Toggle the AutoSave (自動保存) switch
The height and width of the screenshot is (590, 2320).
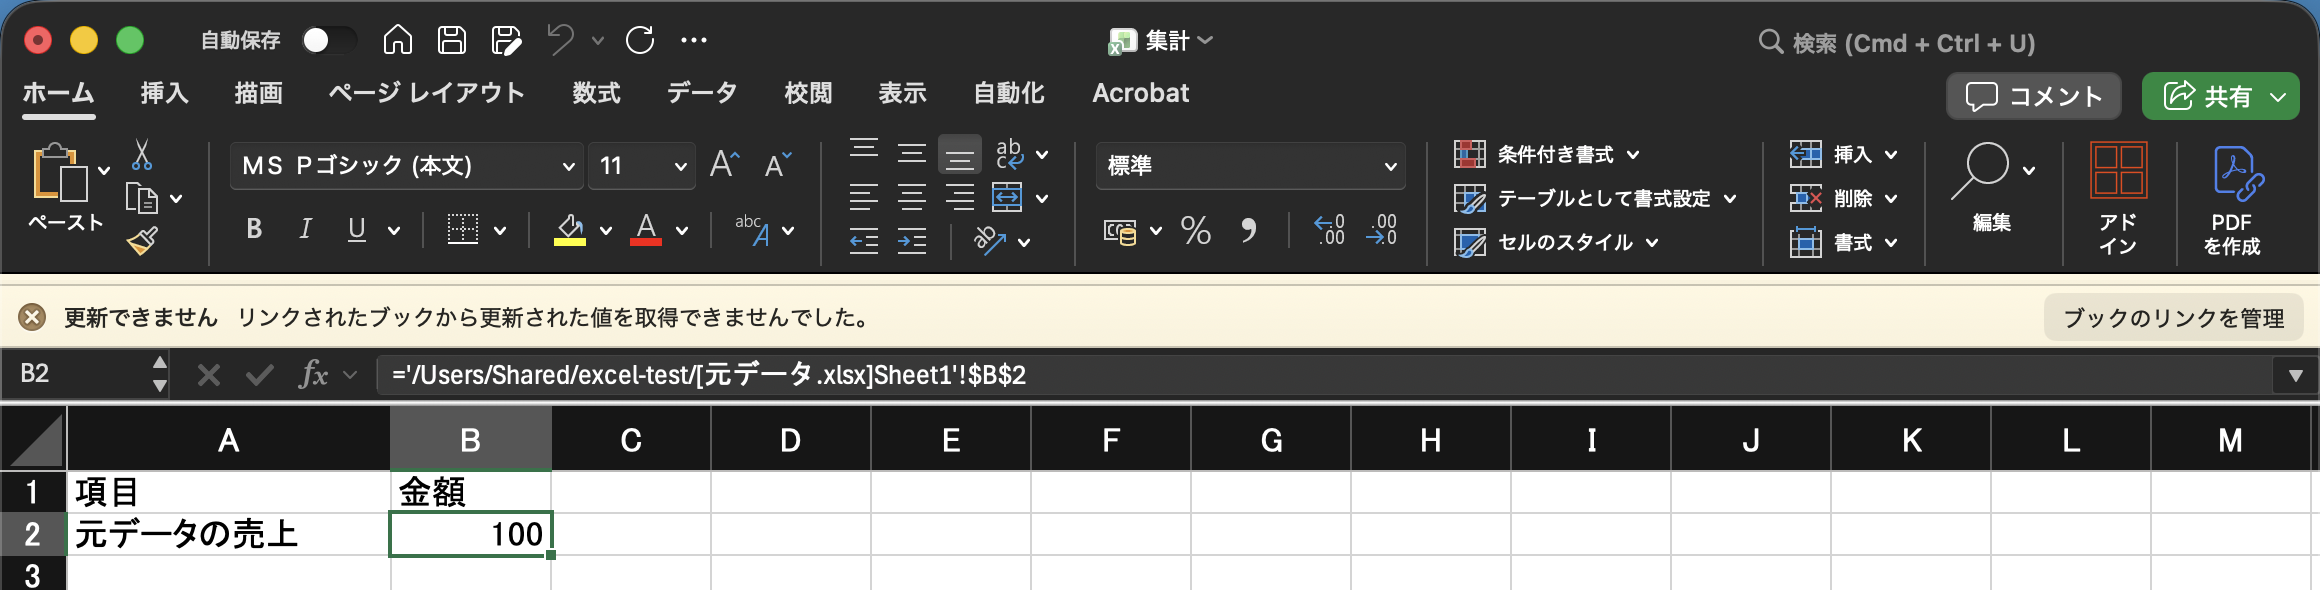pos(329,40)
